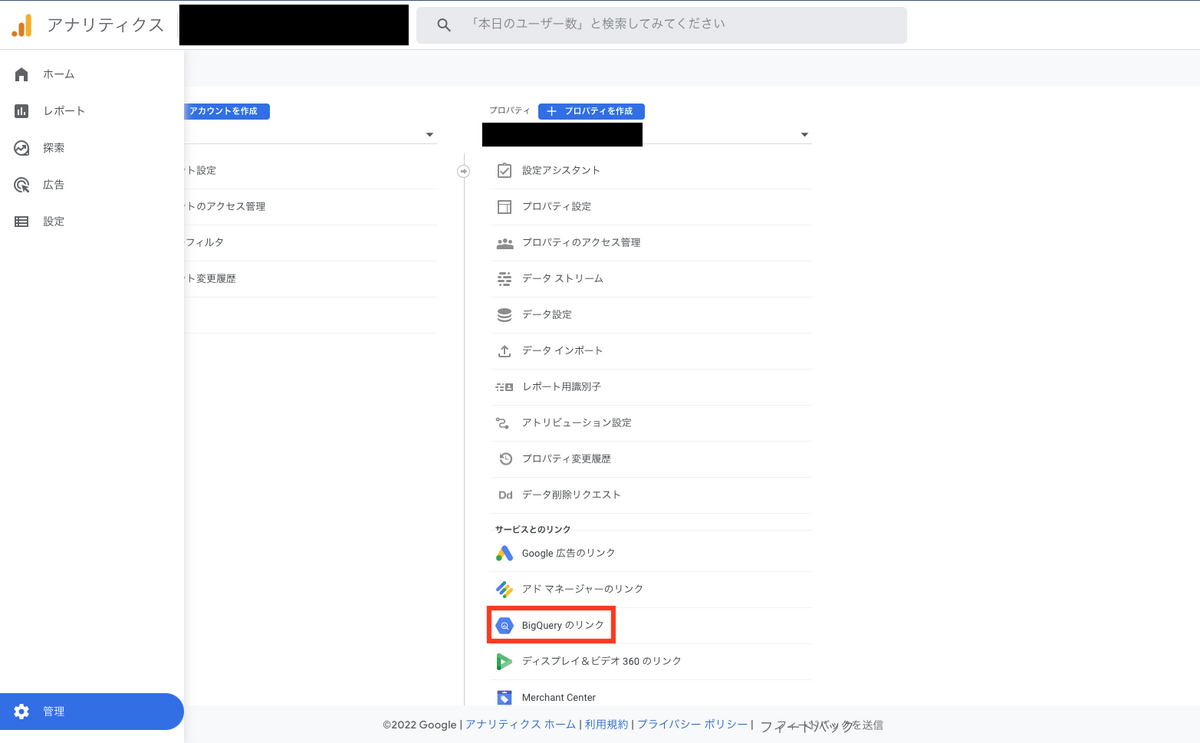Click the Property Access Management people icon
Image resolution: width=1200 pixels, height=743 pixels.
504,243
